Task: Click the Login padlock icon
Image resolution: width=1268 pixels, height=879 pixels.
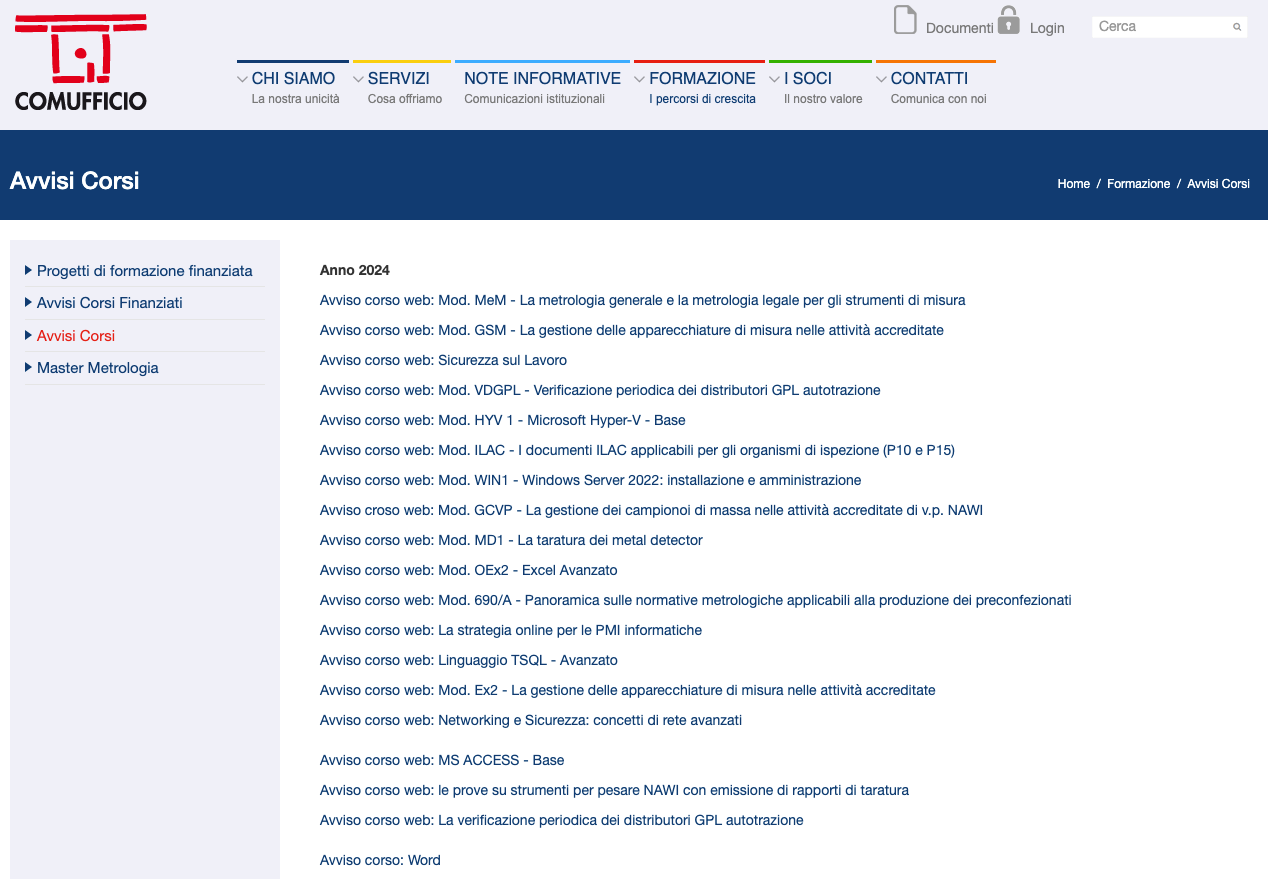Action: click(x=1009, y=20)
